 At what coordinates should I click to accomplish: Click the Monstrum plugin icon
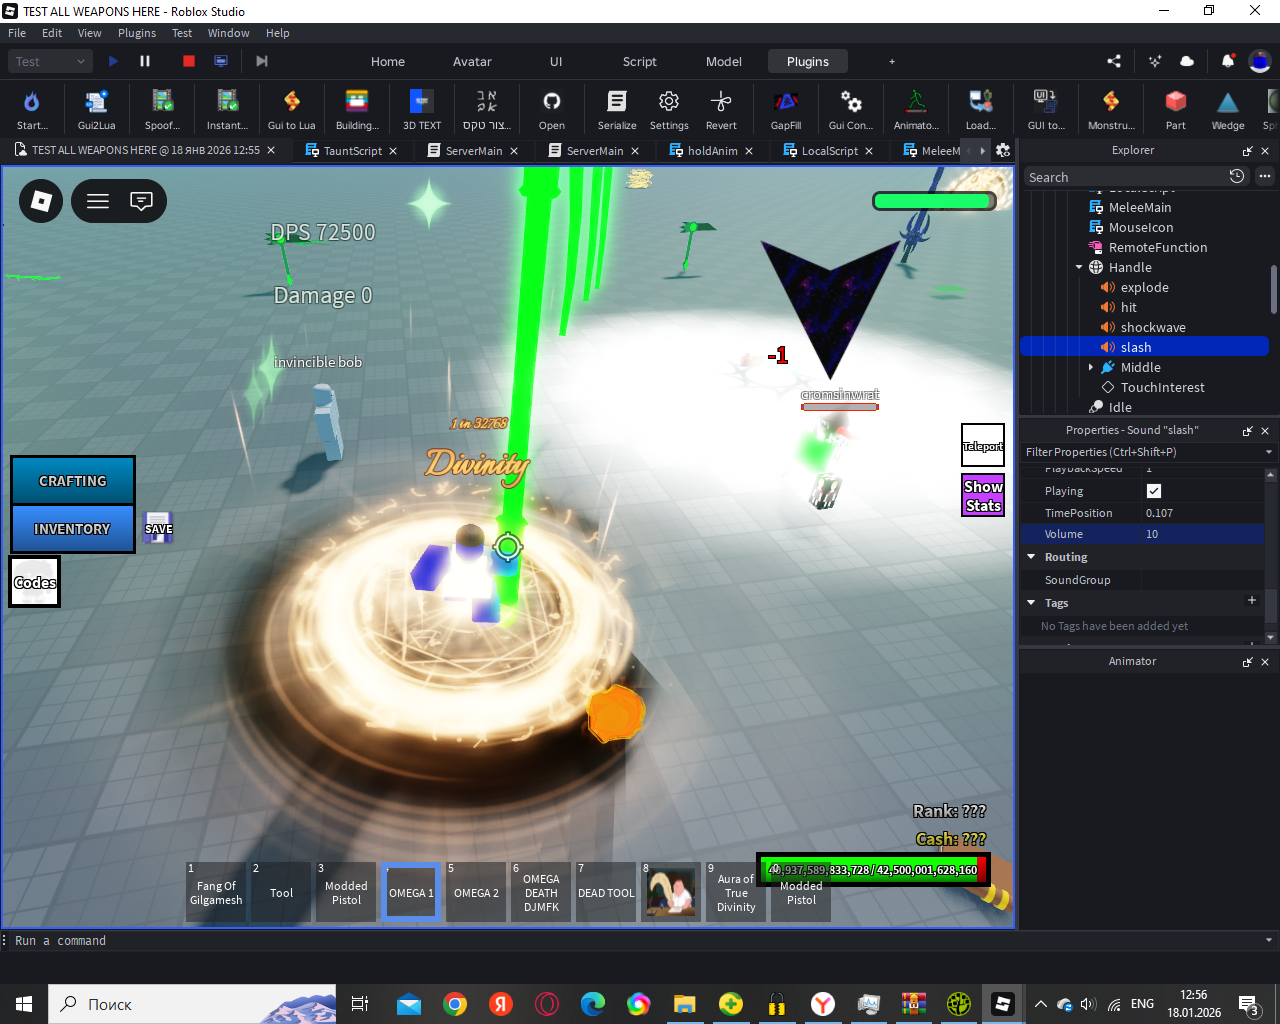1111,109
